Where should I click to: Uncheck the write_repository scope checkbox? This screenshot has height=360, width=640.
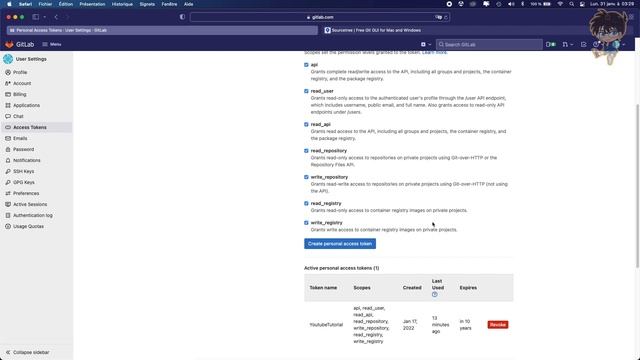coord(306,177)
